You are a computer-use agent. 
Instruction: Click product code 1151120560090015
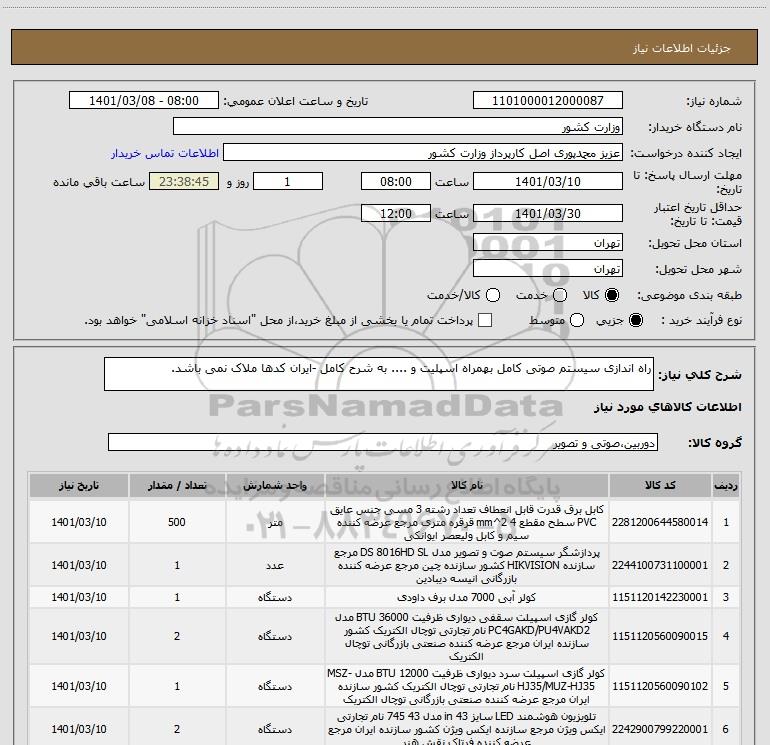click(x=660, y=636)
